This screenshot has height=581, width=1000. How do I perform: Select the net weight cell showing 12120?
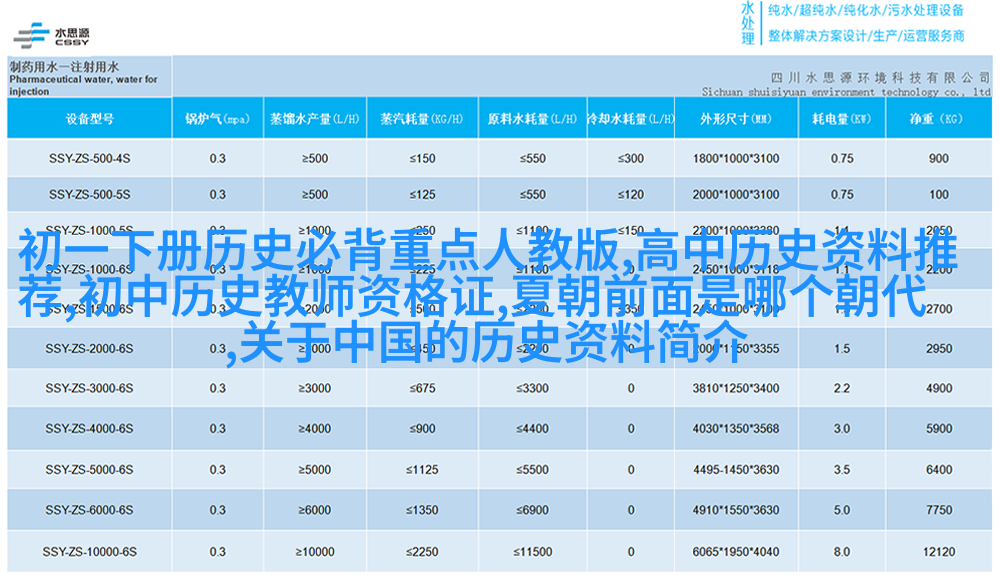(x=938, y=552)
